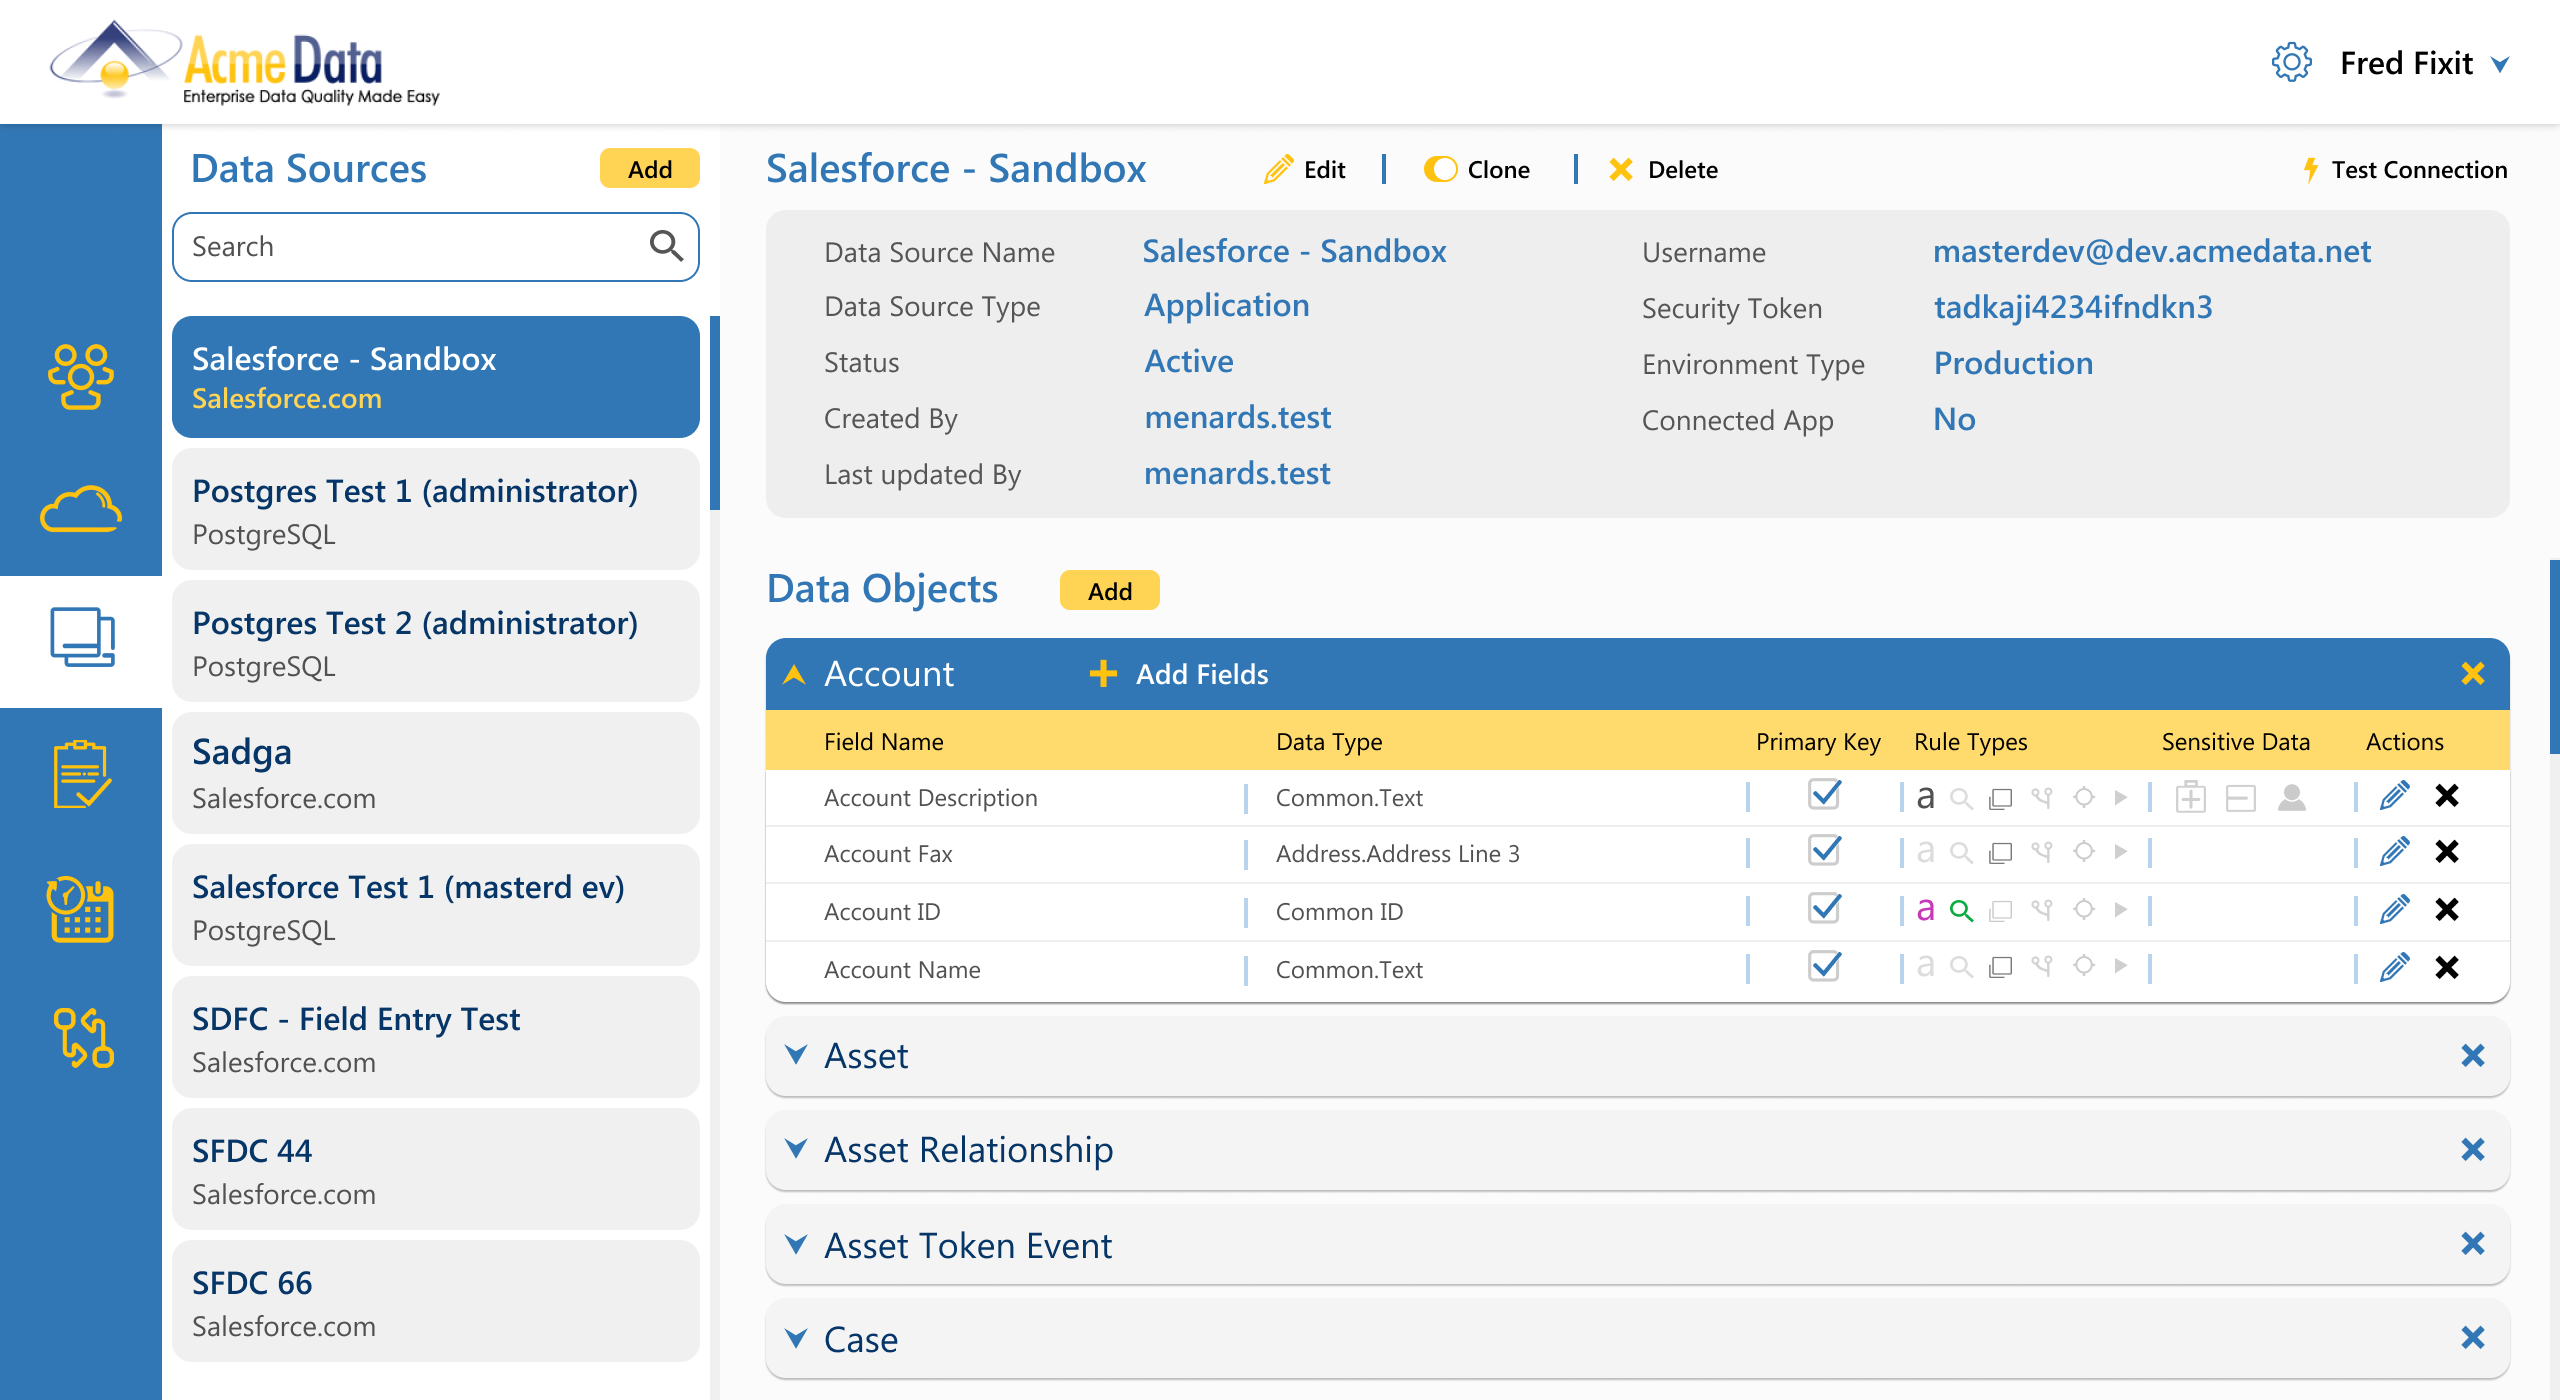Viewport: 2560px width, 1400px height.
Task: Open the workflow branching sidebar icon
Action: click(81, 1038)
